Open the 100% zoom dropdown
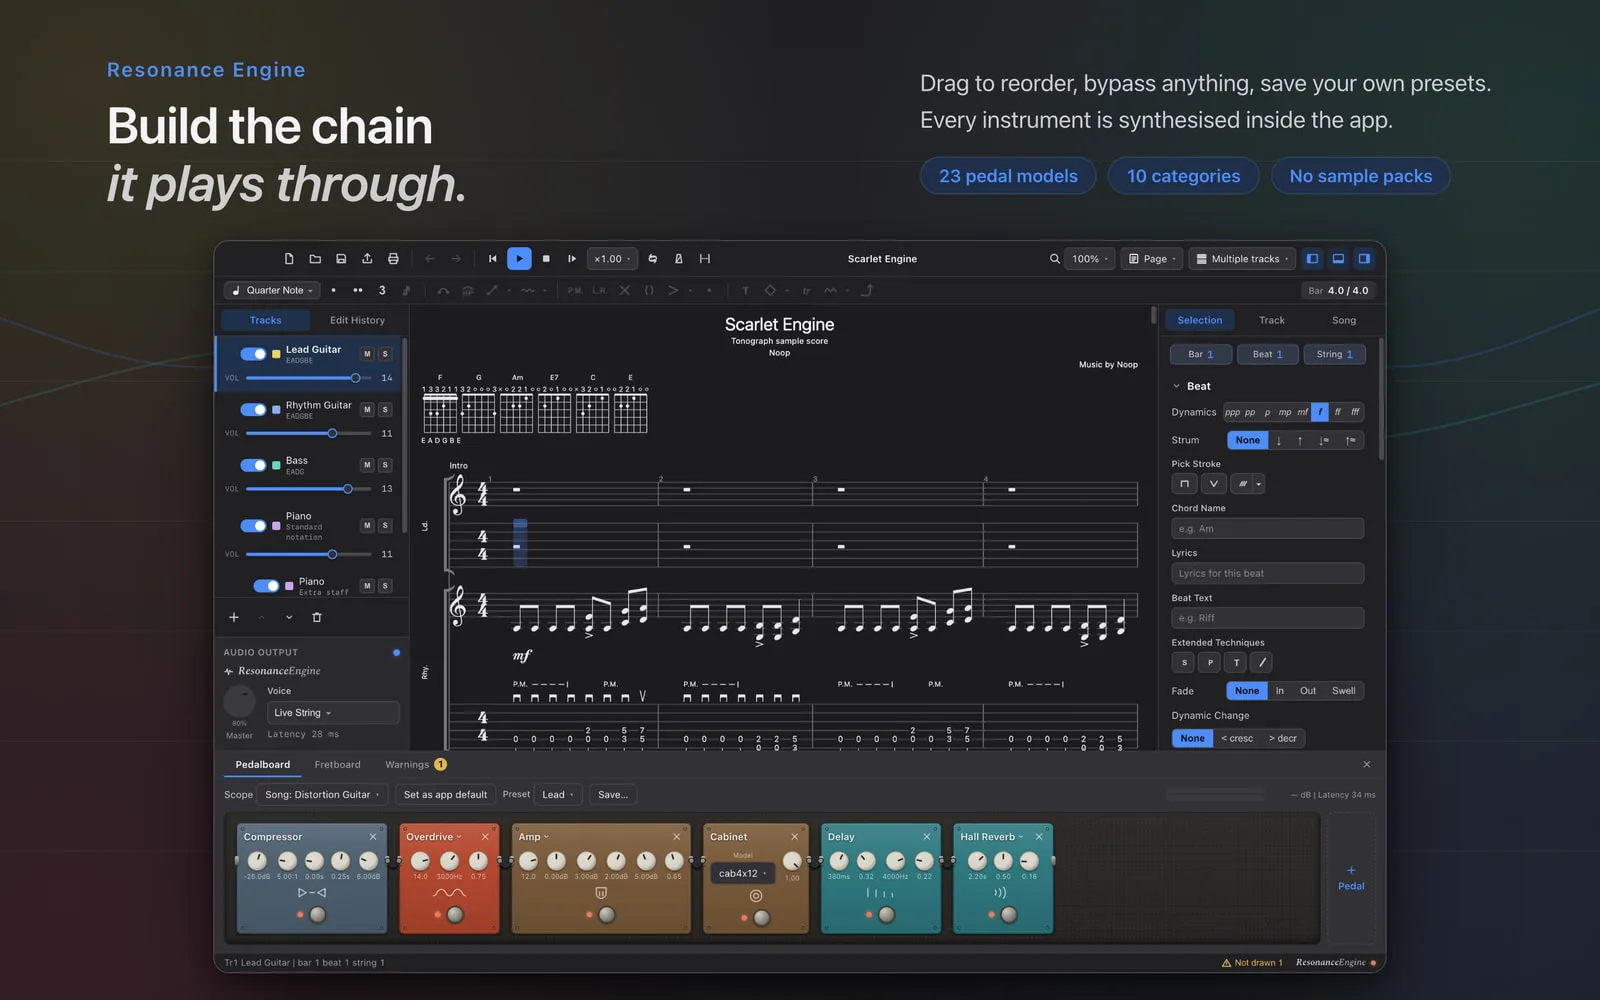1600x1000 pixels. click(1090, 259)
